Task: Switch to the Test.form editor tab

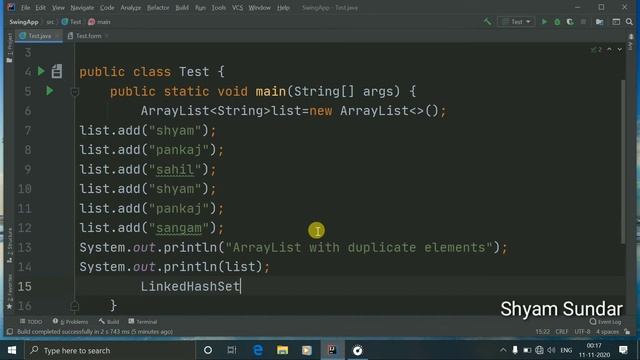Action: 88,36
